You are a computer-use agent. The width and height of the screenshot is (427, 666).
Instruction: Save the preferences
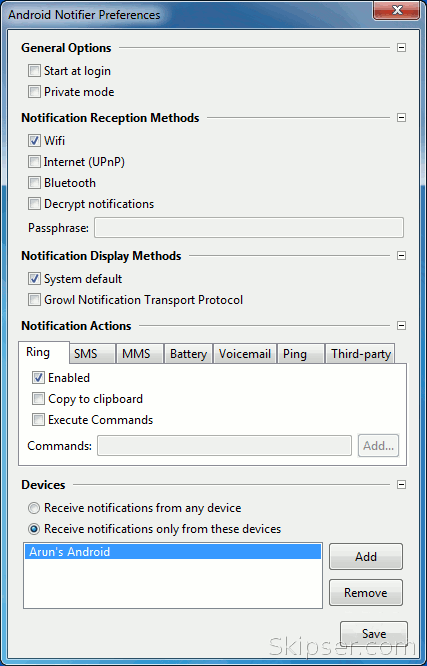[374, 634]
